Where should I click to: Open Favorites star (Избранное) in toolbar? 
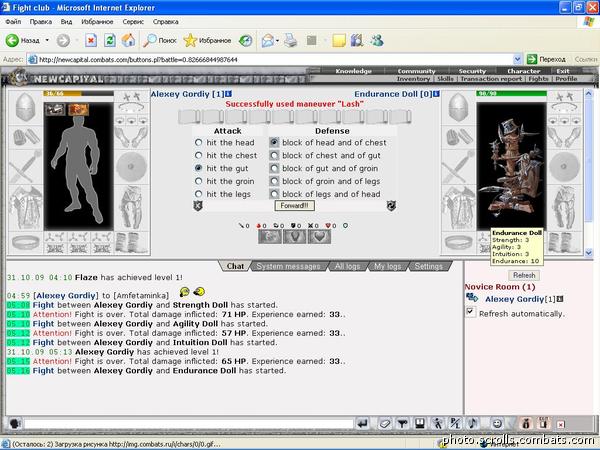[207, 40]
